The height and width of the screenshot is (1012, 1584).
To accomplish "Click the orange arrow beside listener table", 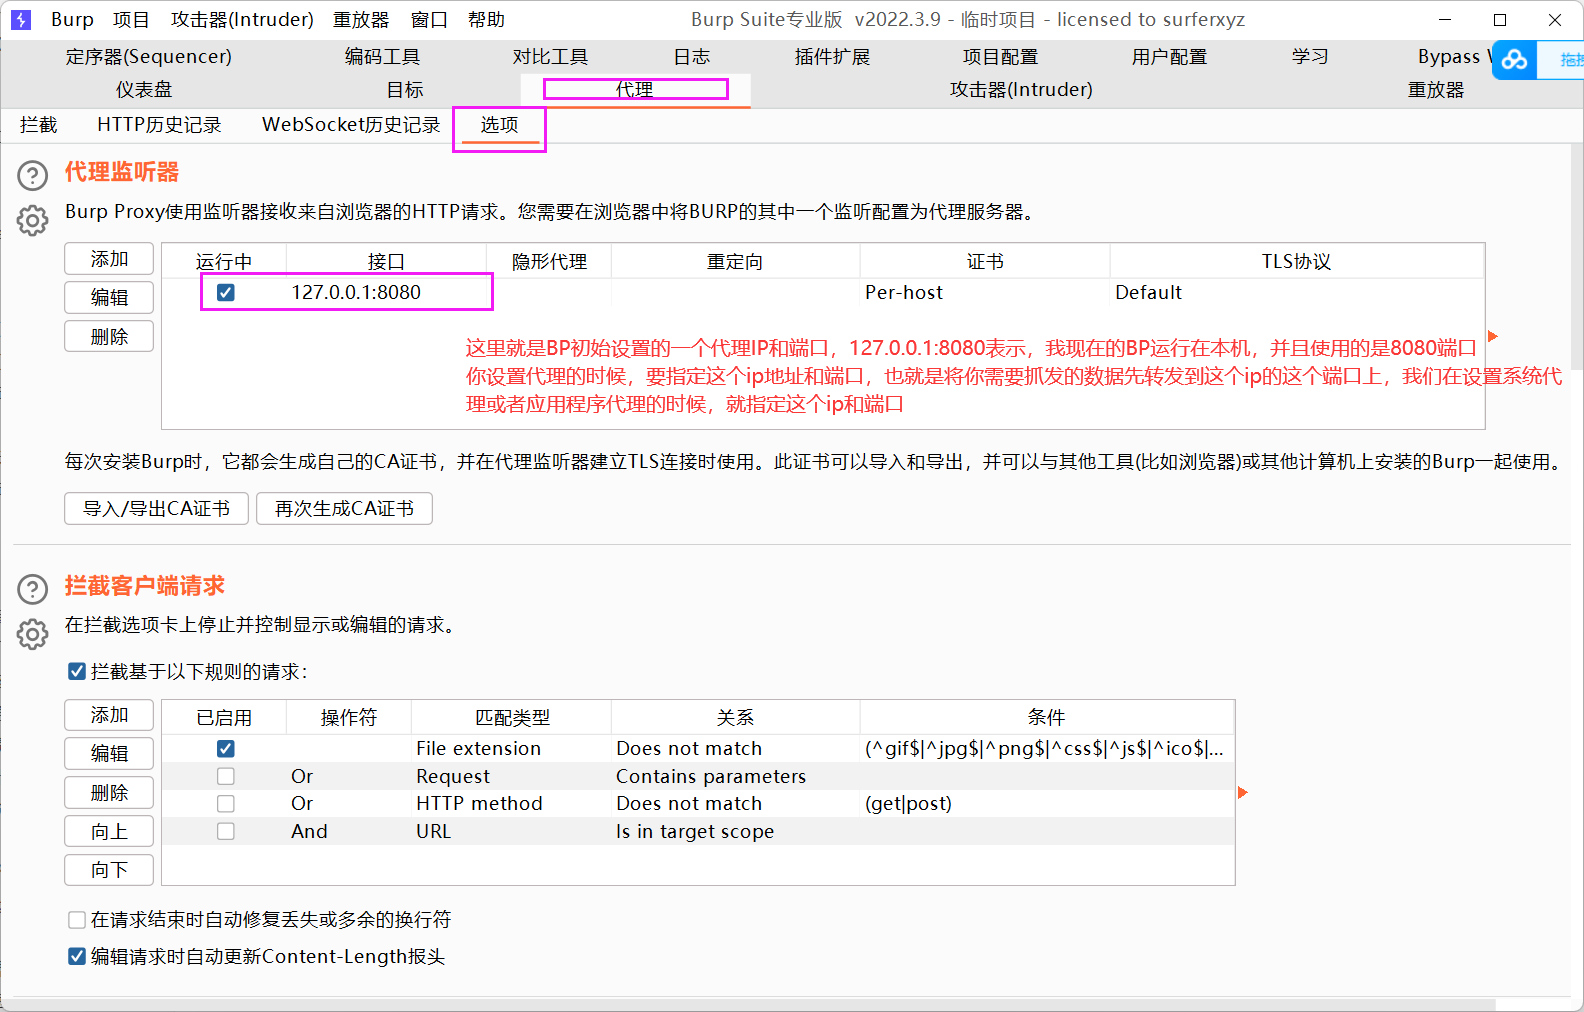I will [x=1493, y=336].
